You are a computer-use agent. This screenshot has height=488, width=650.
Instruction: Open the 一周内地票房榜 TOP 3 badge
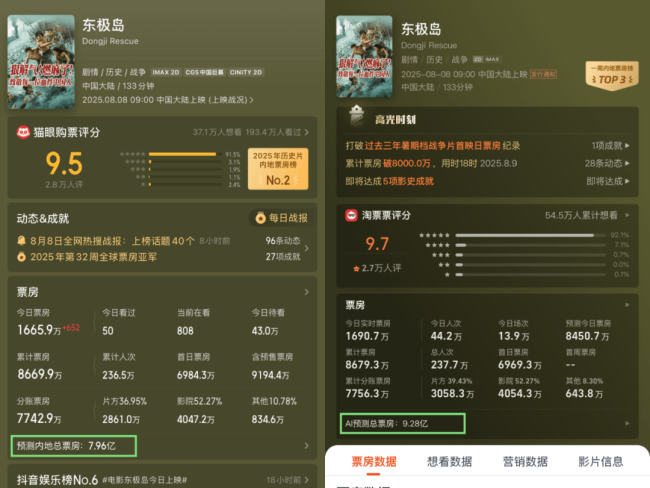click(x=612, y=75)
